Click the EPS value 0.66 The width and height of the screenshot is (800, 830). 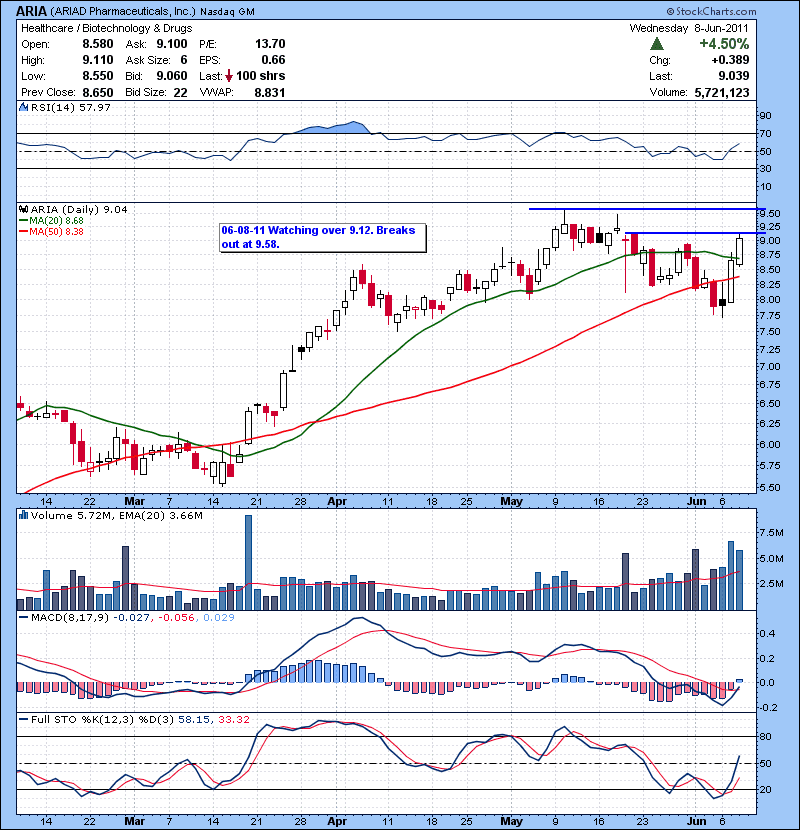tap(273, 60)
